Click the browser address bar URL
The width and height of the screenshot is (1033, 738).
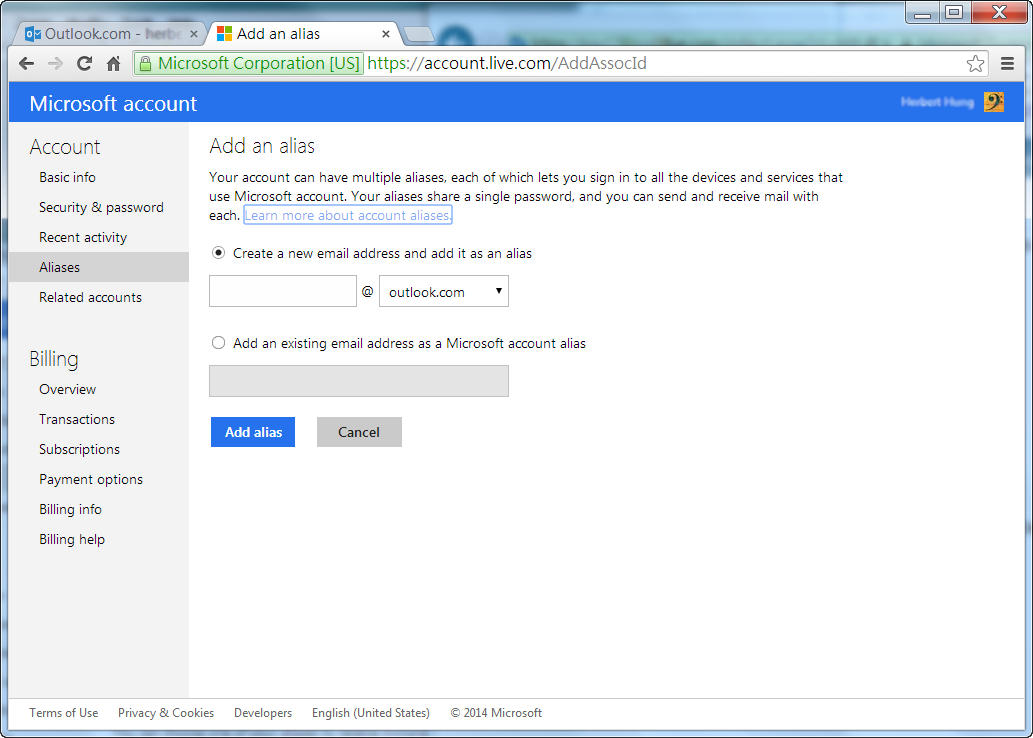pos(507,64)
